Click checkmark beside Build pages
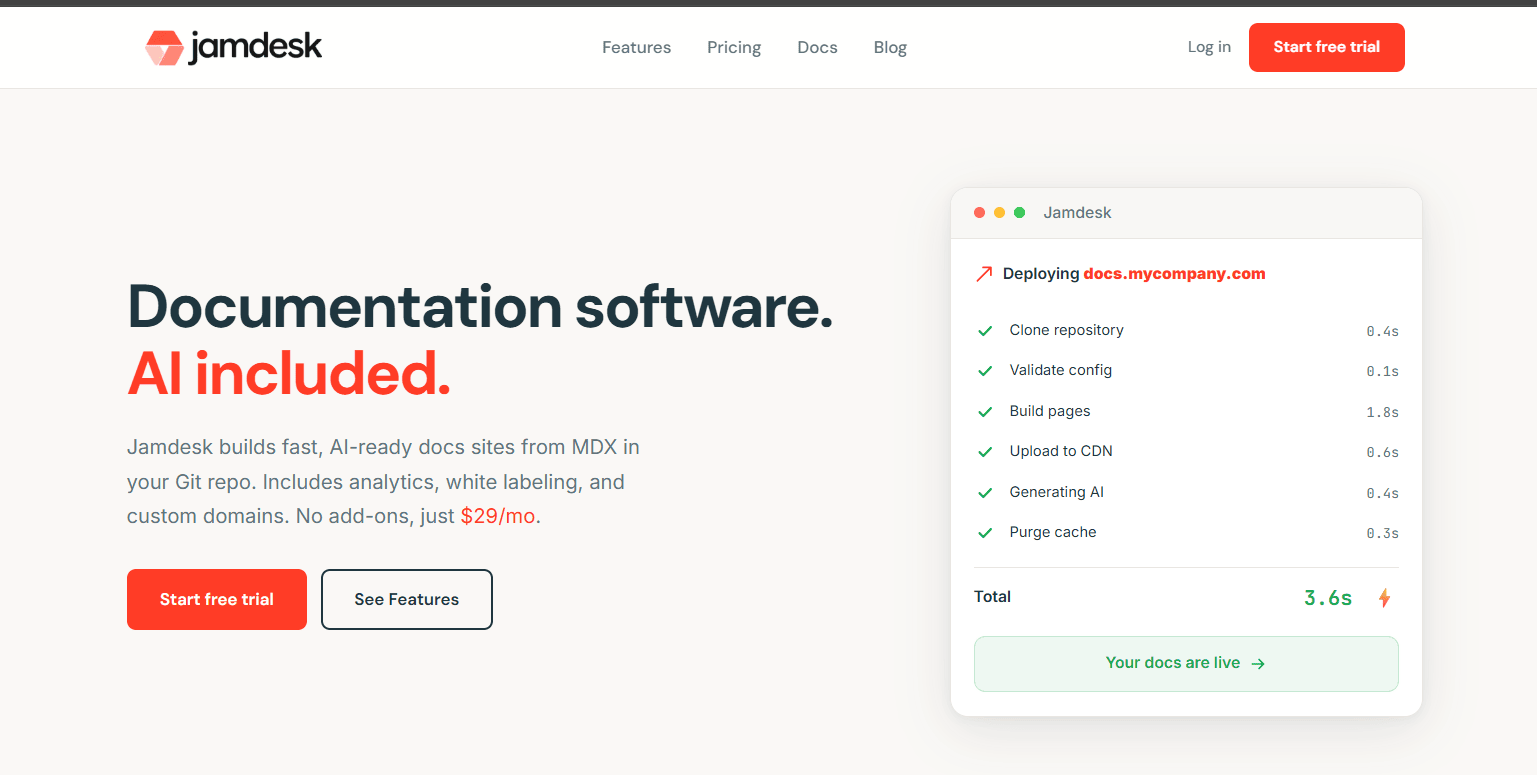 coord(985,412)
